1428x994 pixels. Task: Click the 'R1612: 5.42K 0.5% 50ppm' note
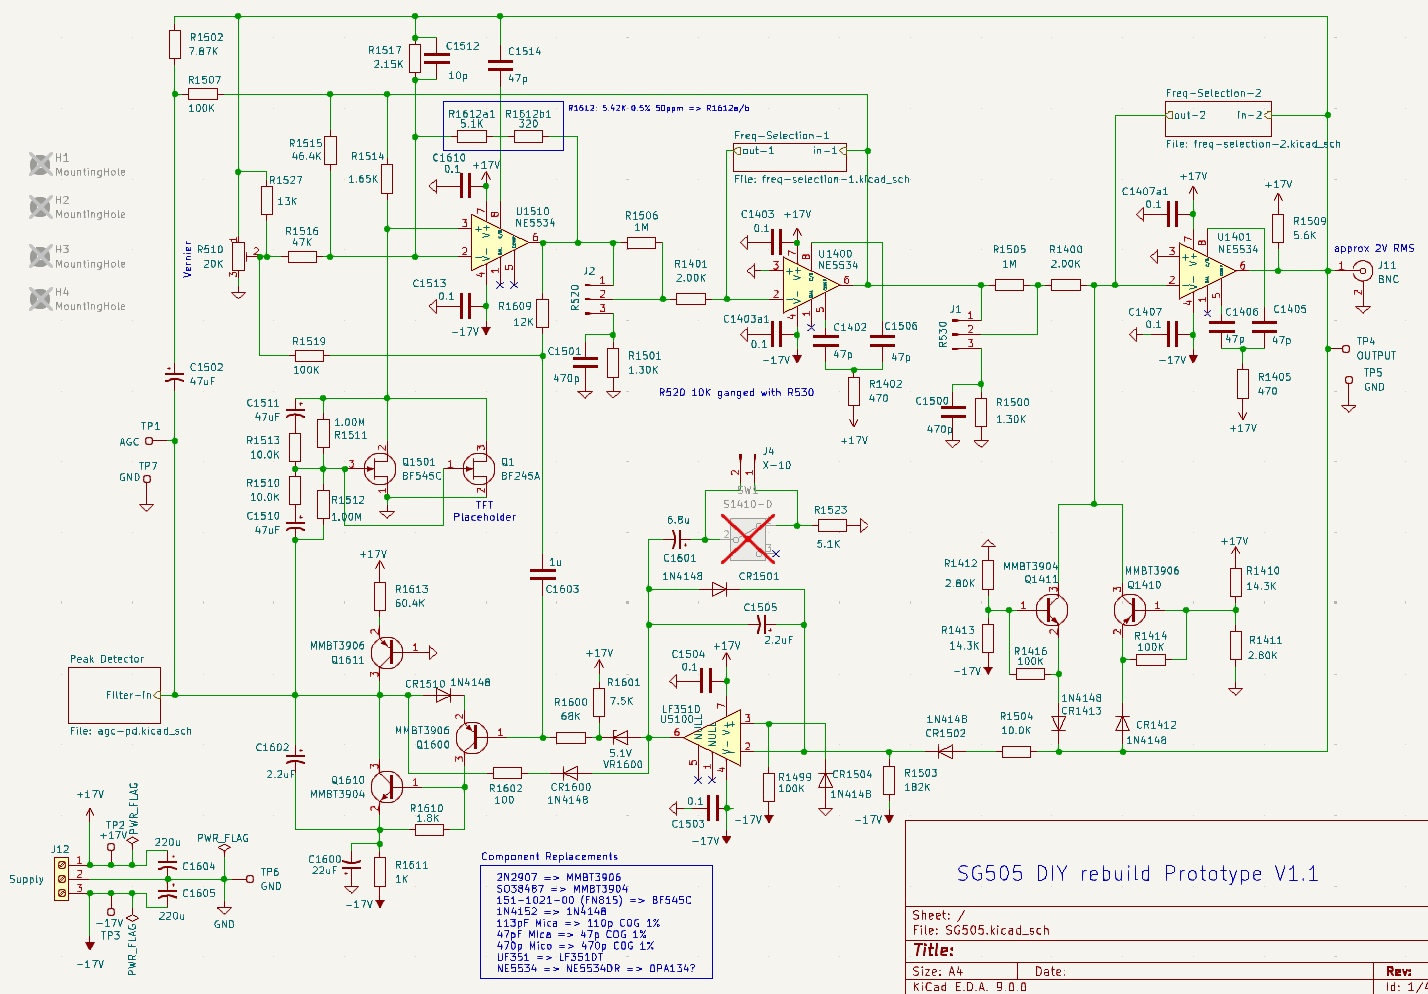[659, 108]
